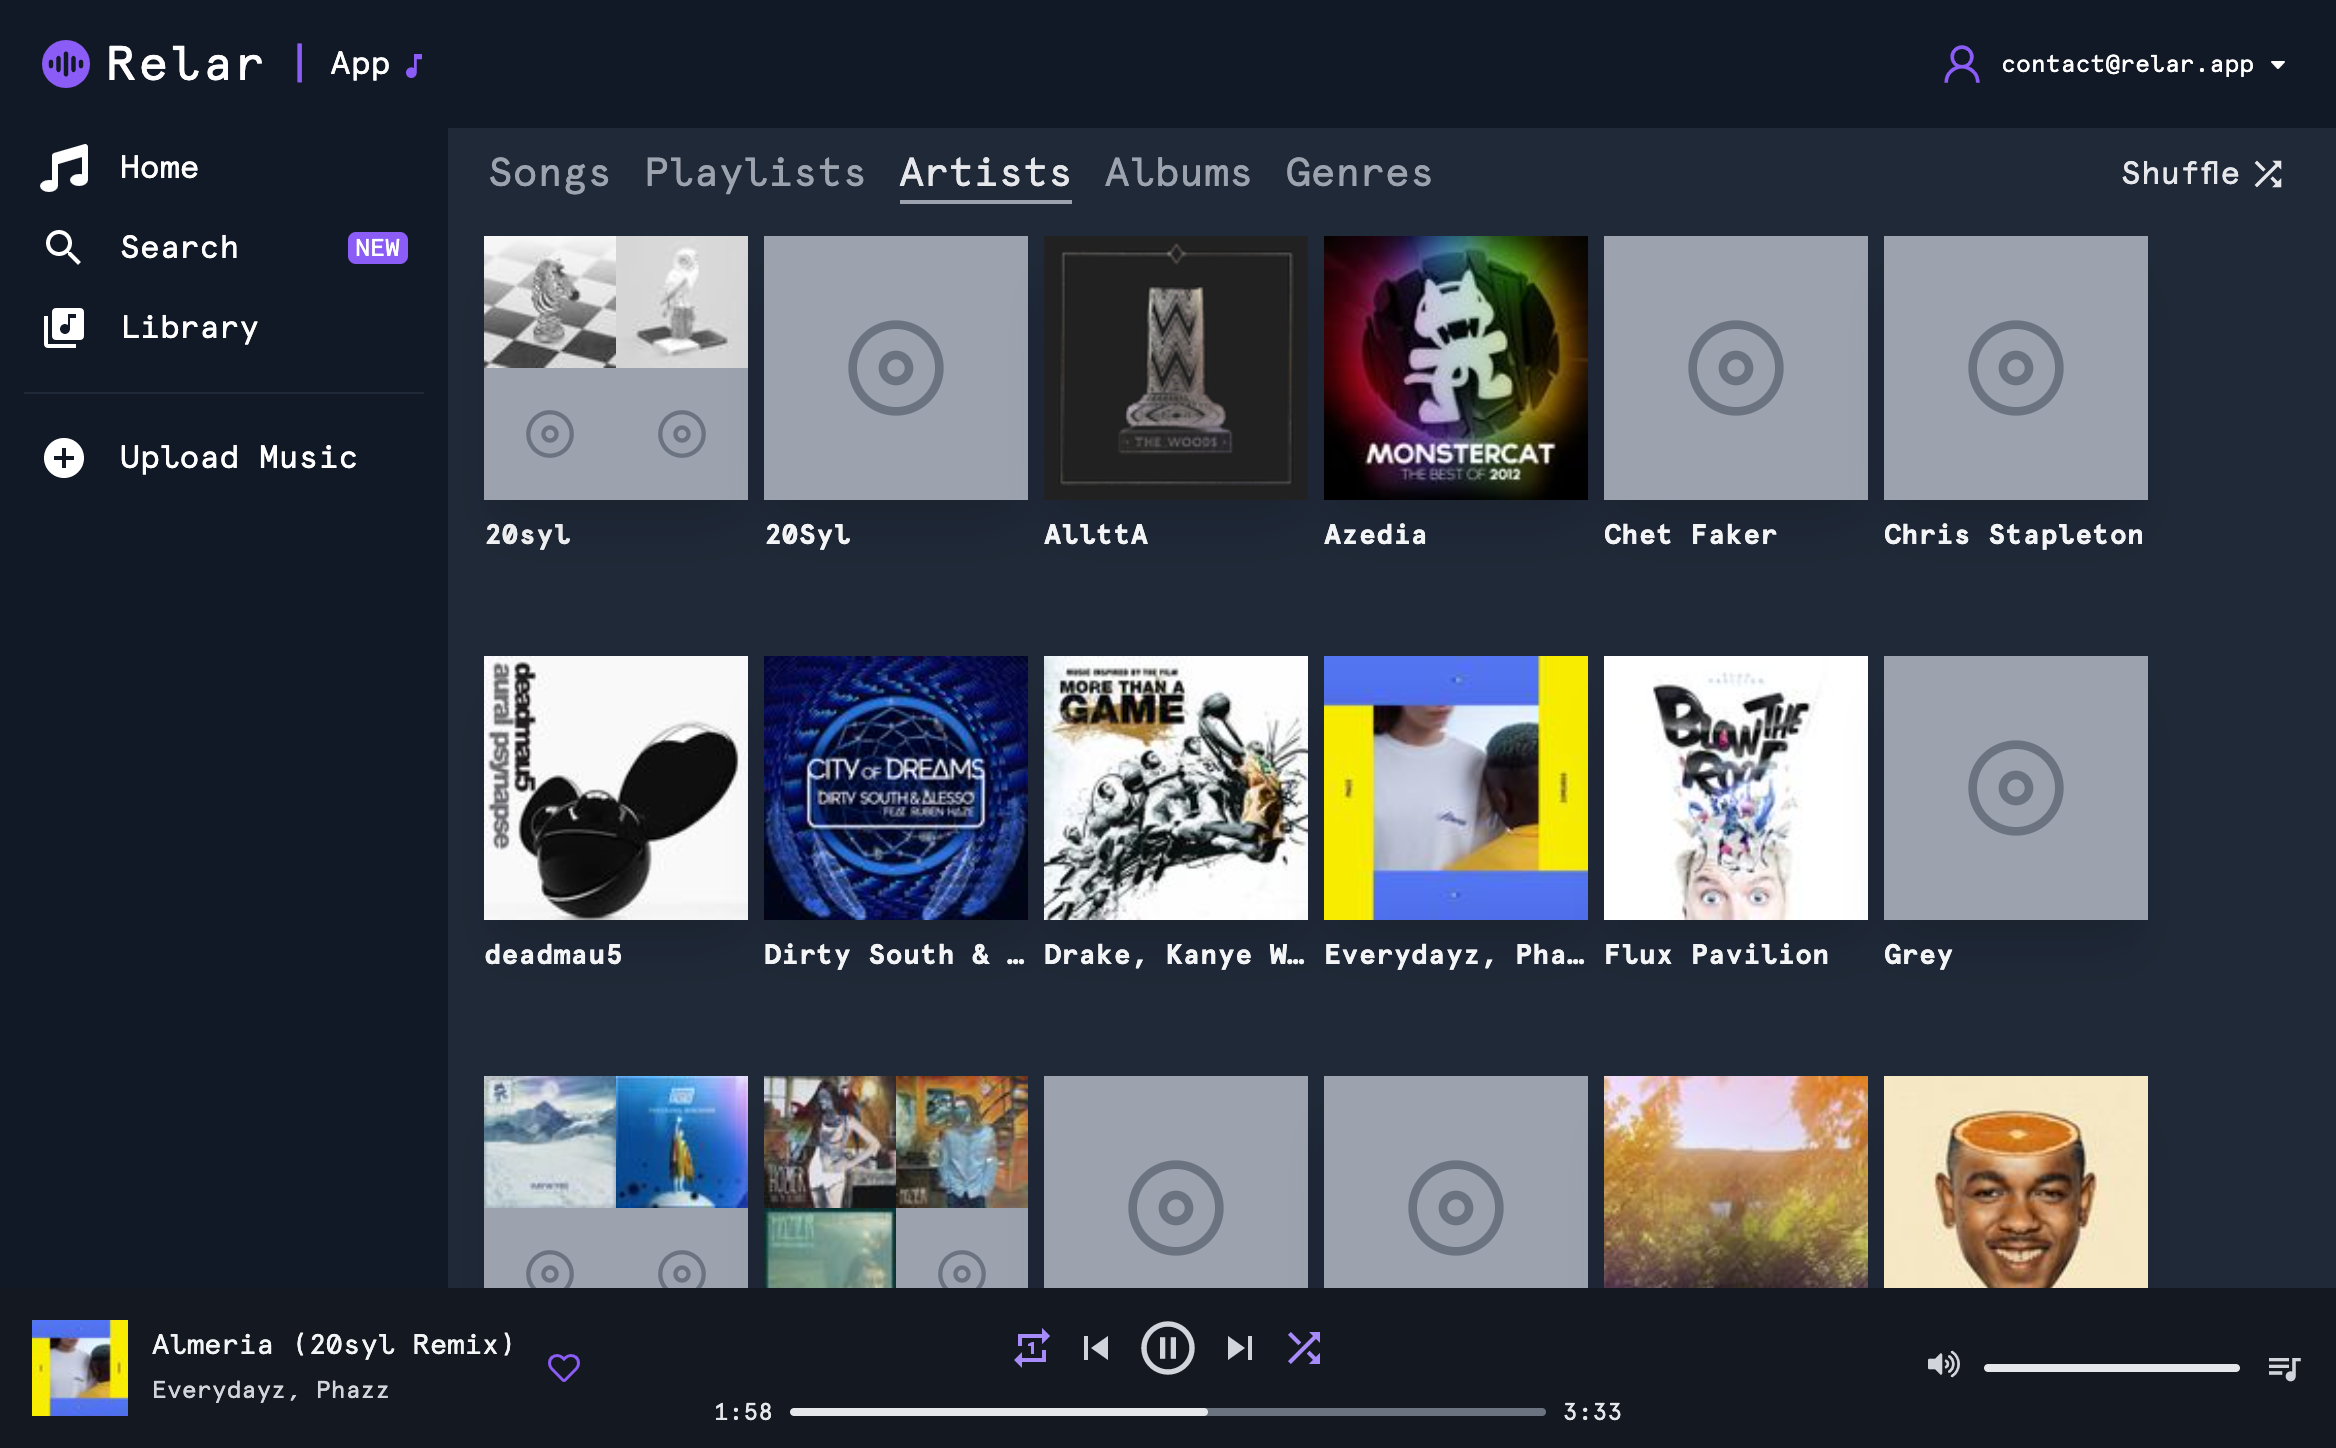Viewport: 2336px width, 1448px height.
Task: Open the orange-head portrait artist thumbnail
Action: (2016, 1182)
